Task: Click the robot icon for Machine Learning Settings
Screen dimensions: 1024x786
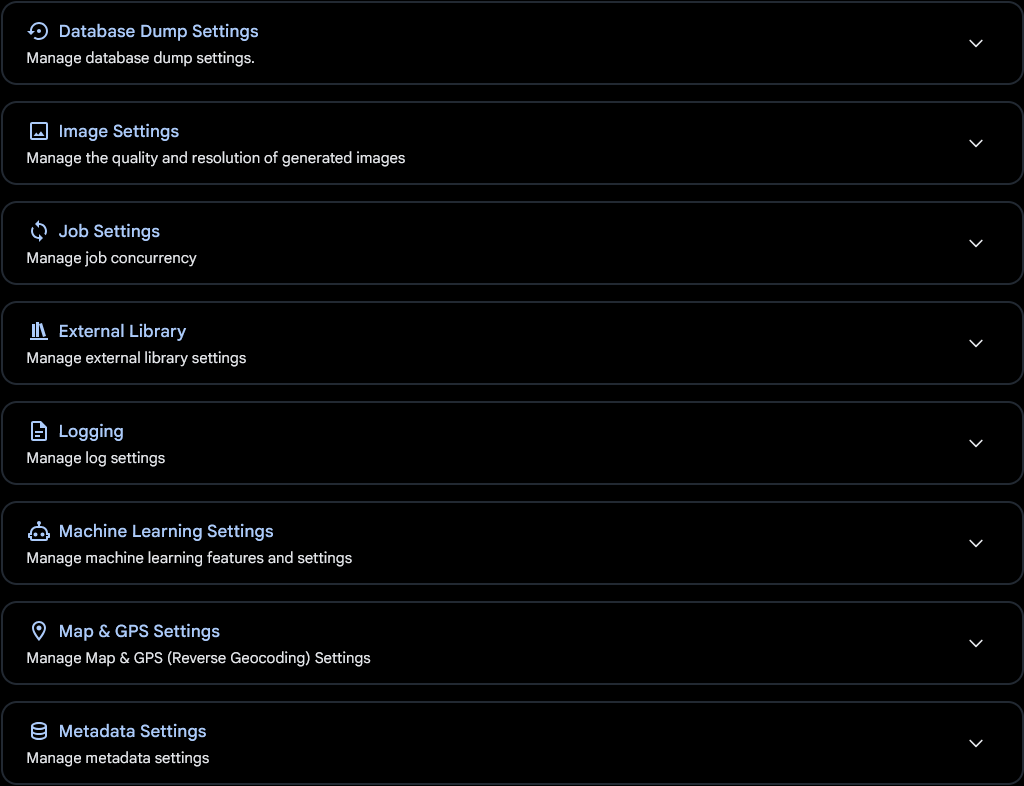Action: 38,531
